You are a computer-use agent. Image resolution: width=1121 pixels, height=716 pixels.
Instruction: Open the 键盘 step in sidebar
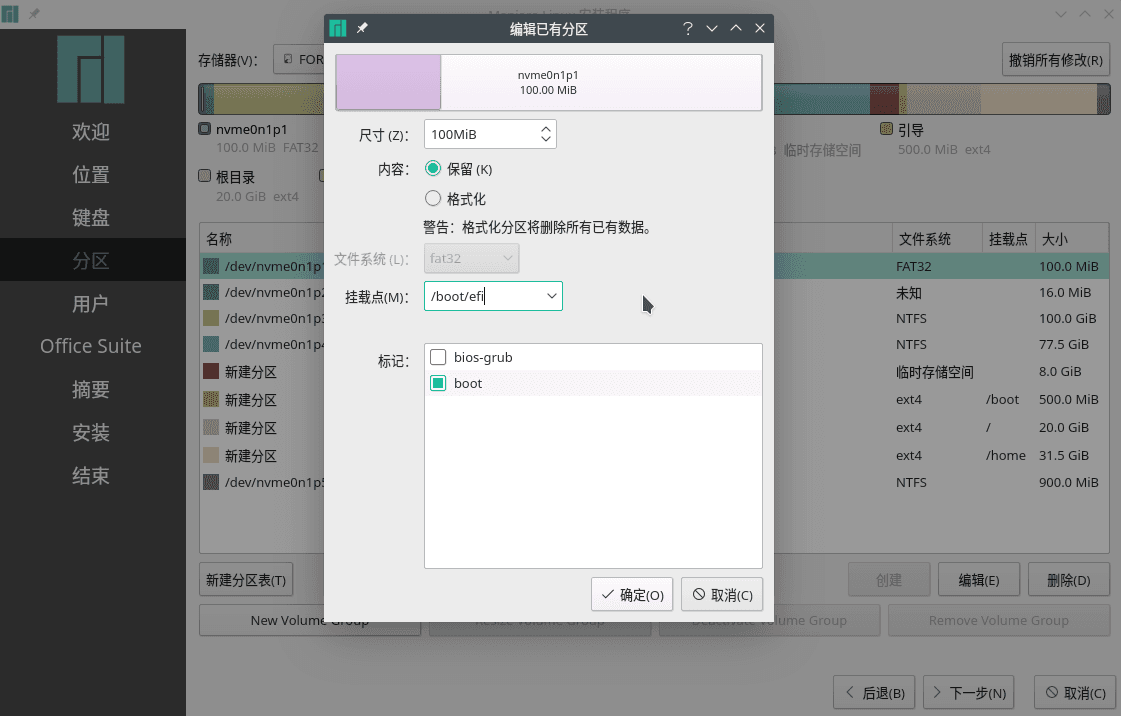tap(91, 218)
